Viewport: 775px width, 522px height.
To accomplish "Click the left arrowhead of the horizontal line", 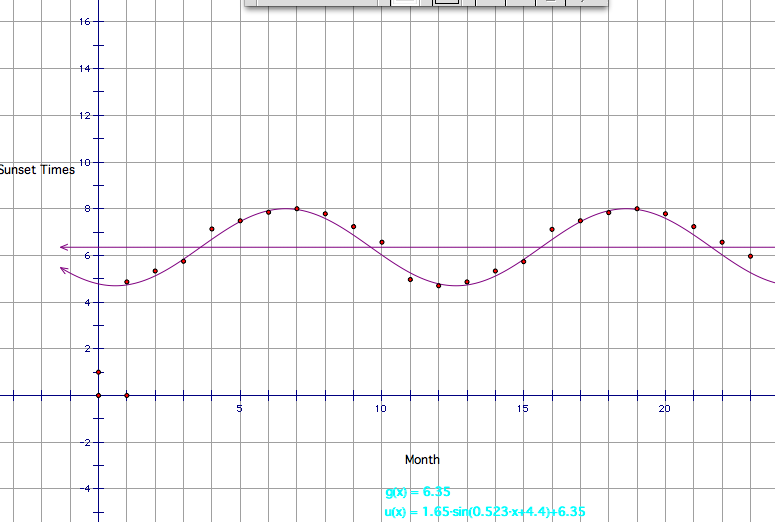I will [x=64, y=247].
